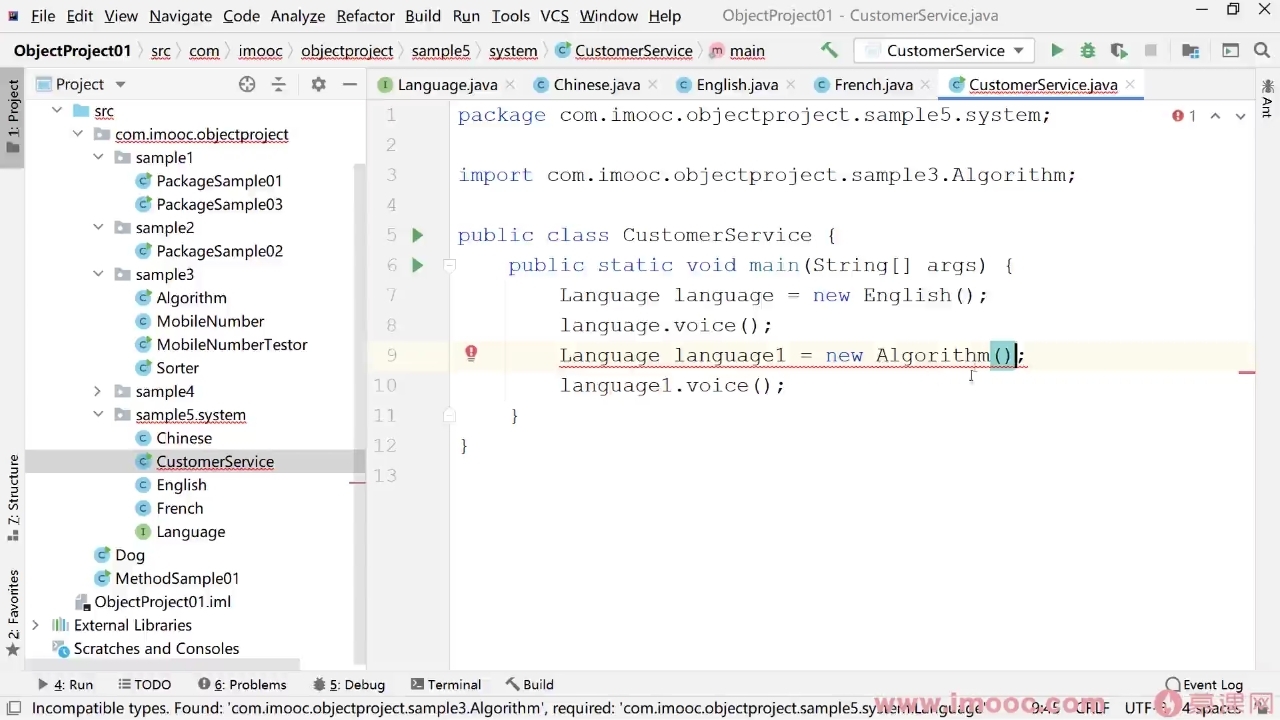The height and width of the screenshot is (720, 1280).
Task: Click the stop process icon
Action: pos(1150,50)
